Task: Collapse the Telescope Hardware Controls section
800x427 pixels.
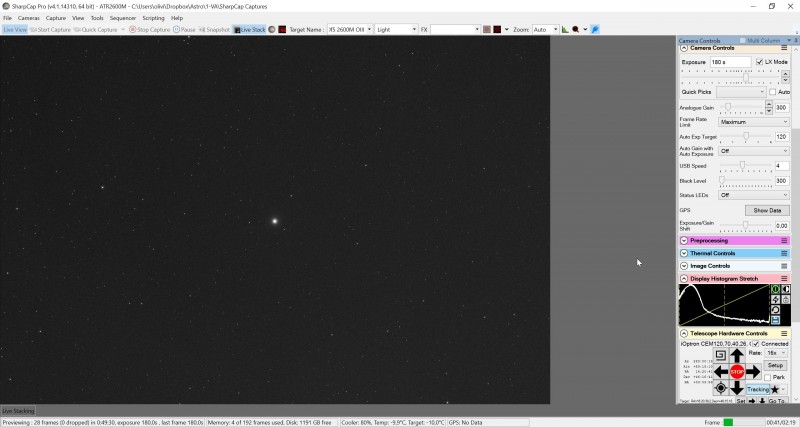Action: tap(684, 333)
